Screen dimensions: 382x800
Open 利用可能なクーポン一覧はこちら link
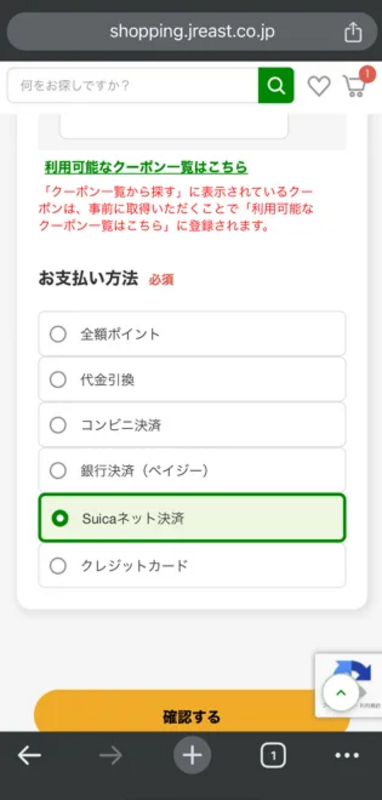pos(146,167)
